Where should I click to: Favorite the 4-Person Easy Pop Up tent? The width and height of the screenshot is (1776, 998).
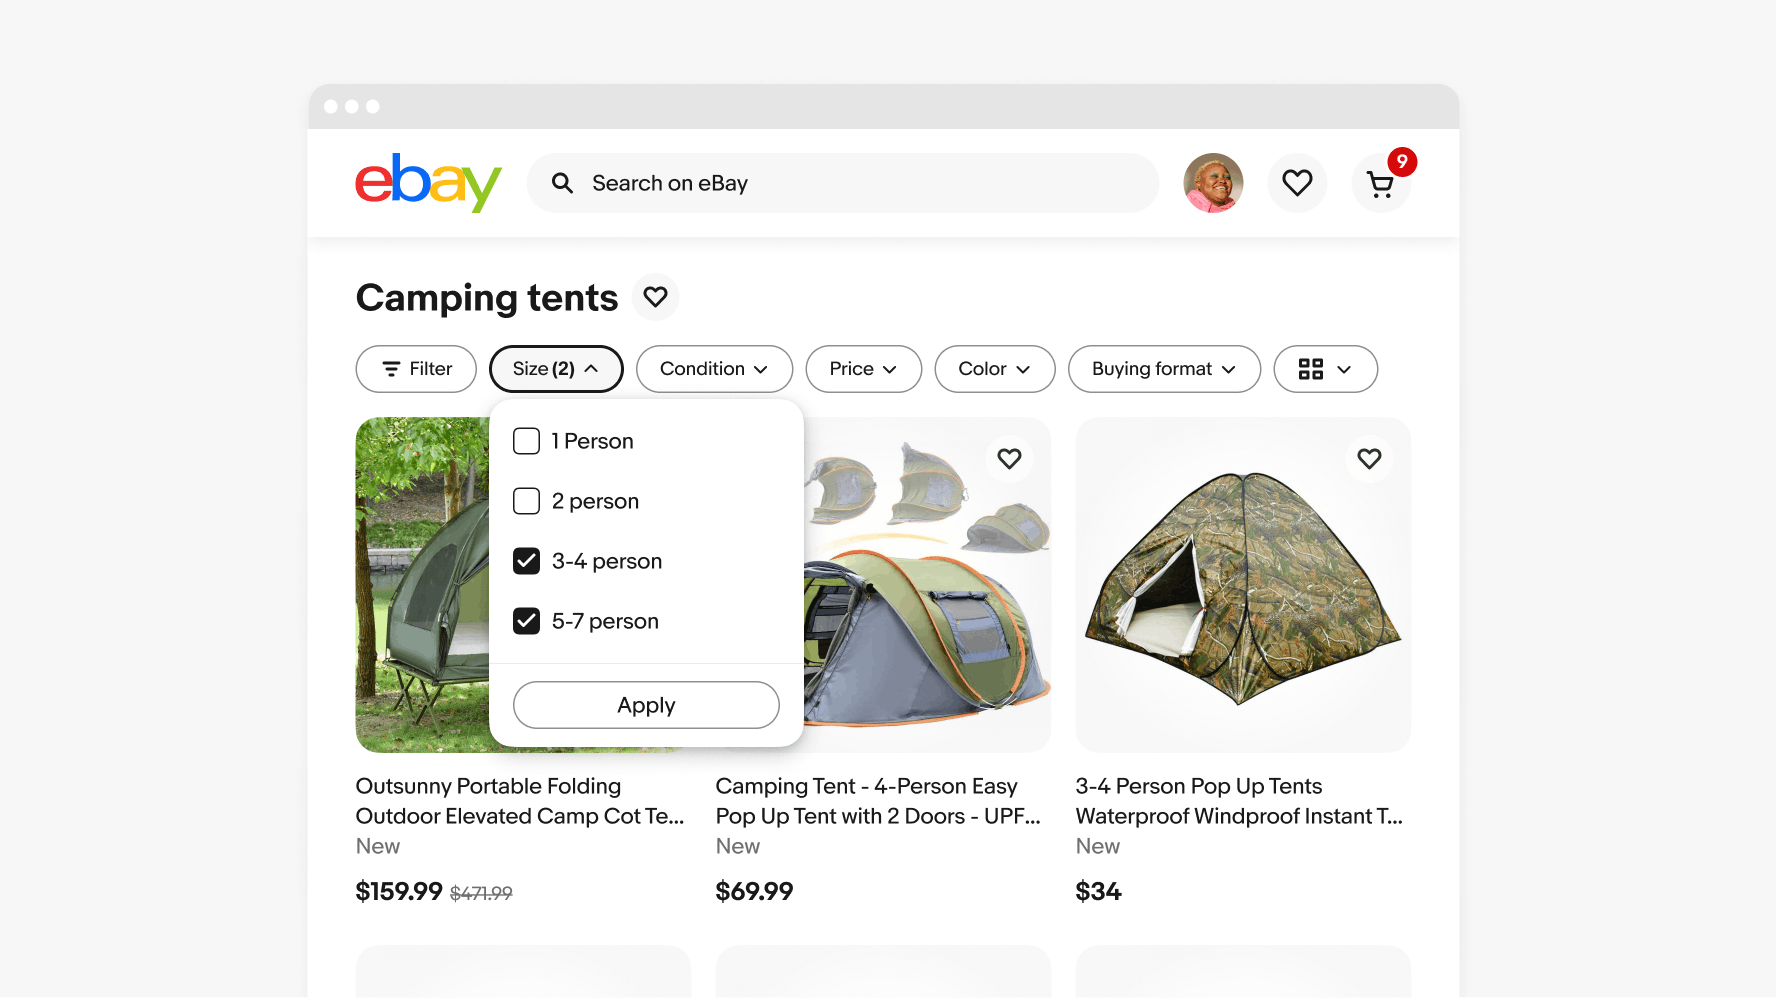(1009, 459)
